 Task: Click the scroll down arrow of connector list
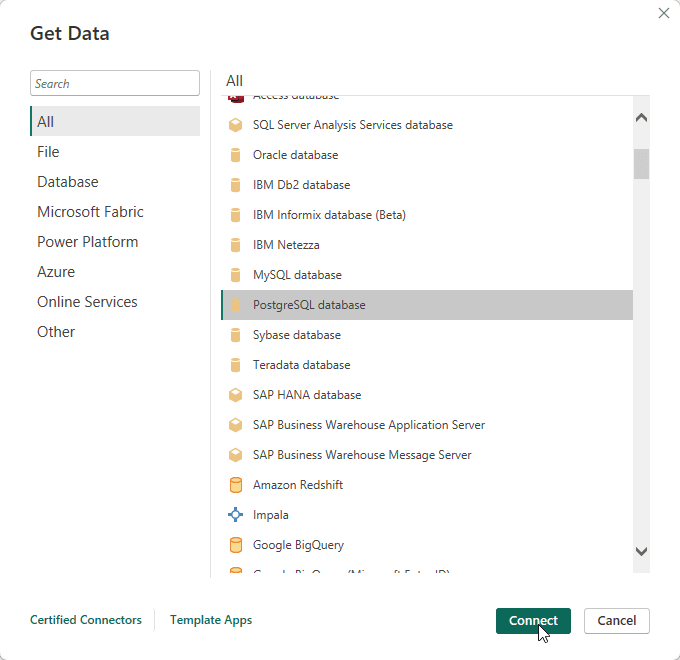(641, 551)
